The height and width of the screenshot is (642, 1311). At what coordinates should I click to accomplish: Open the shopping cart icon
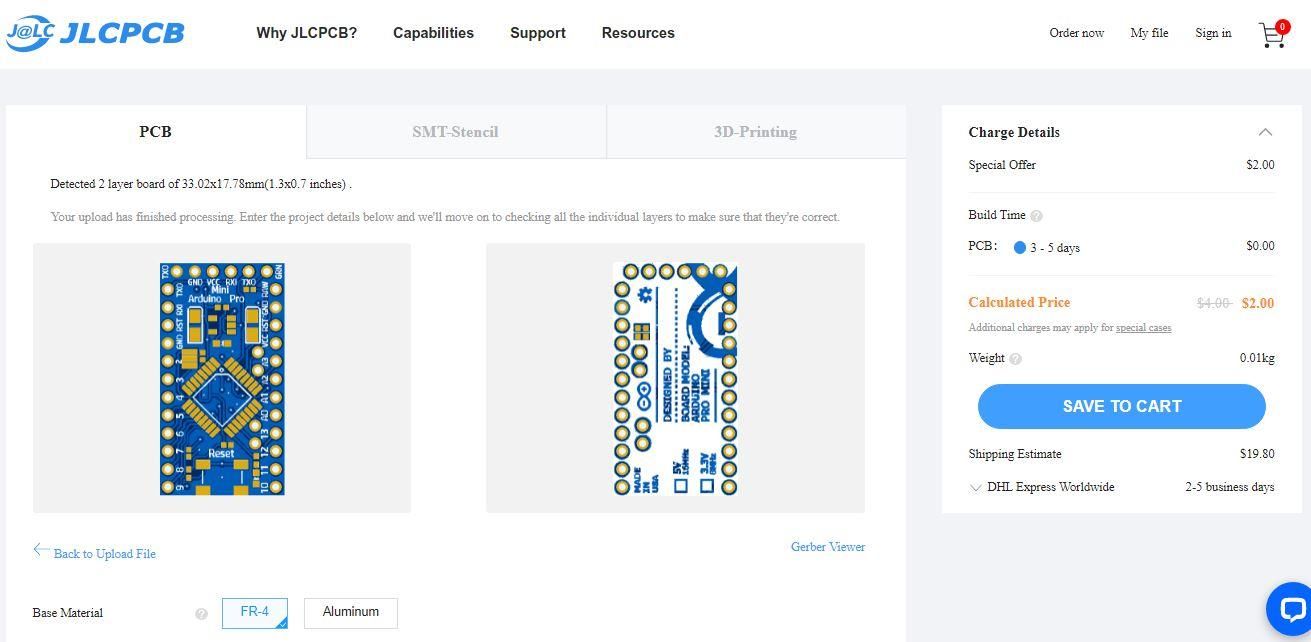1271,36
